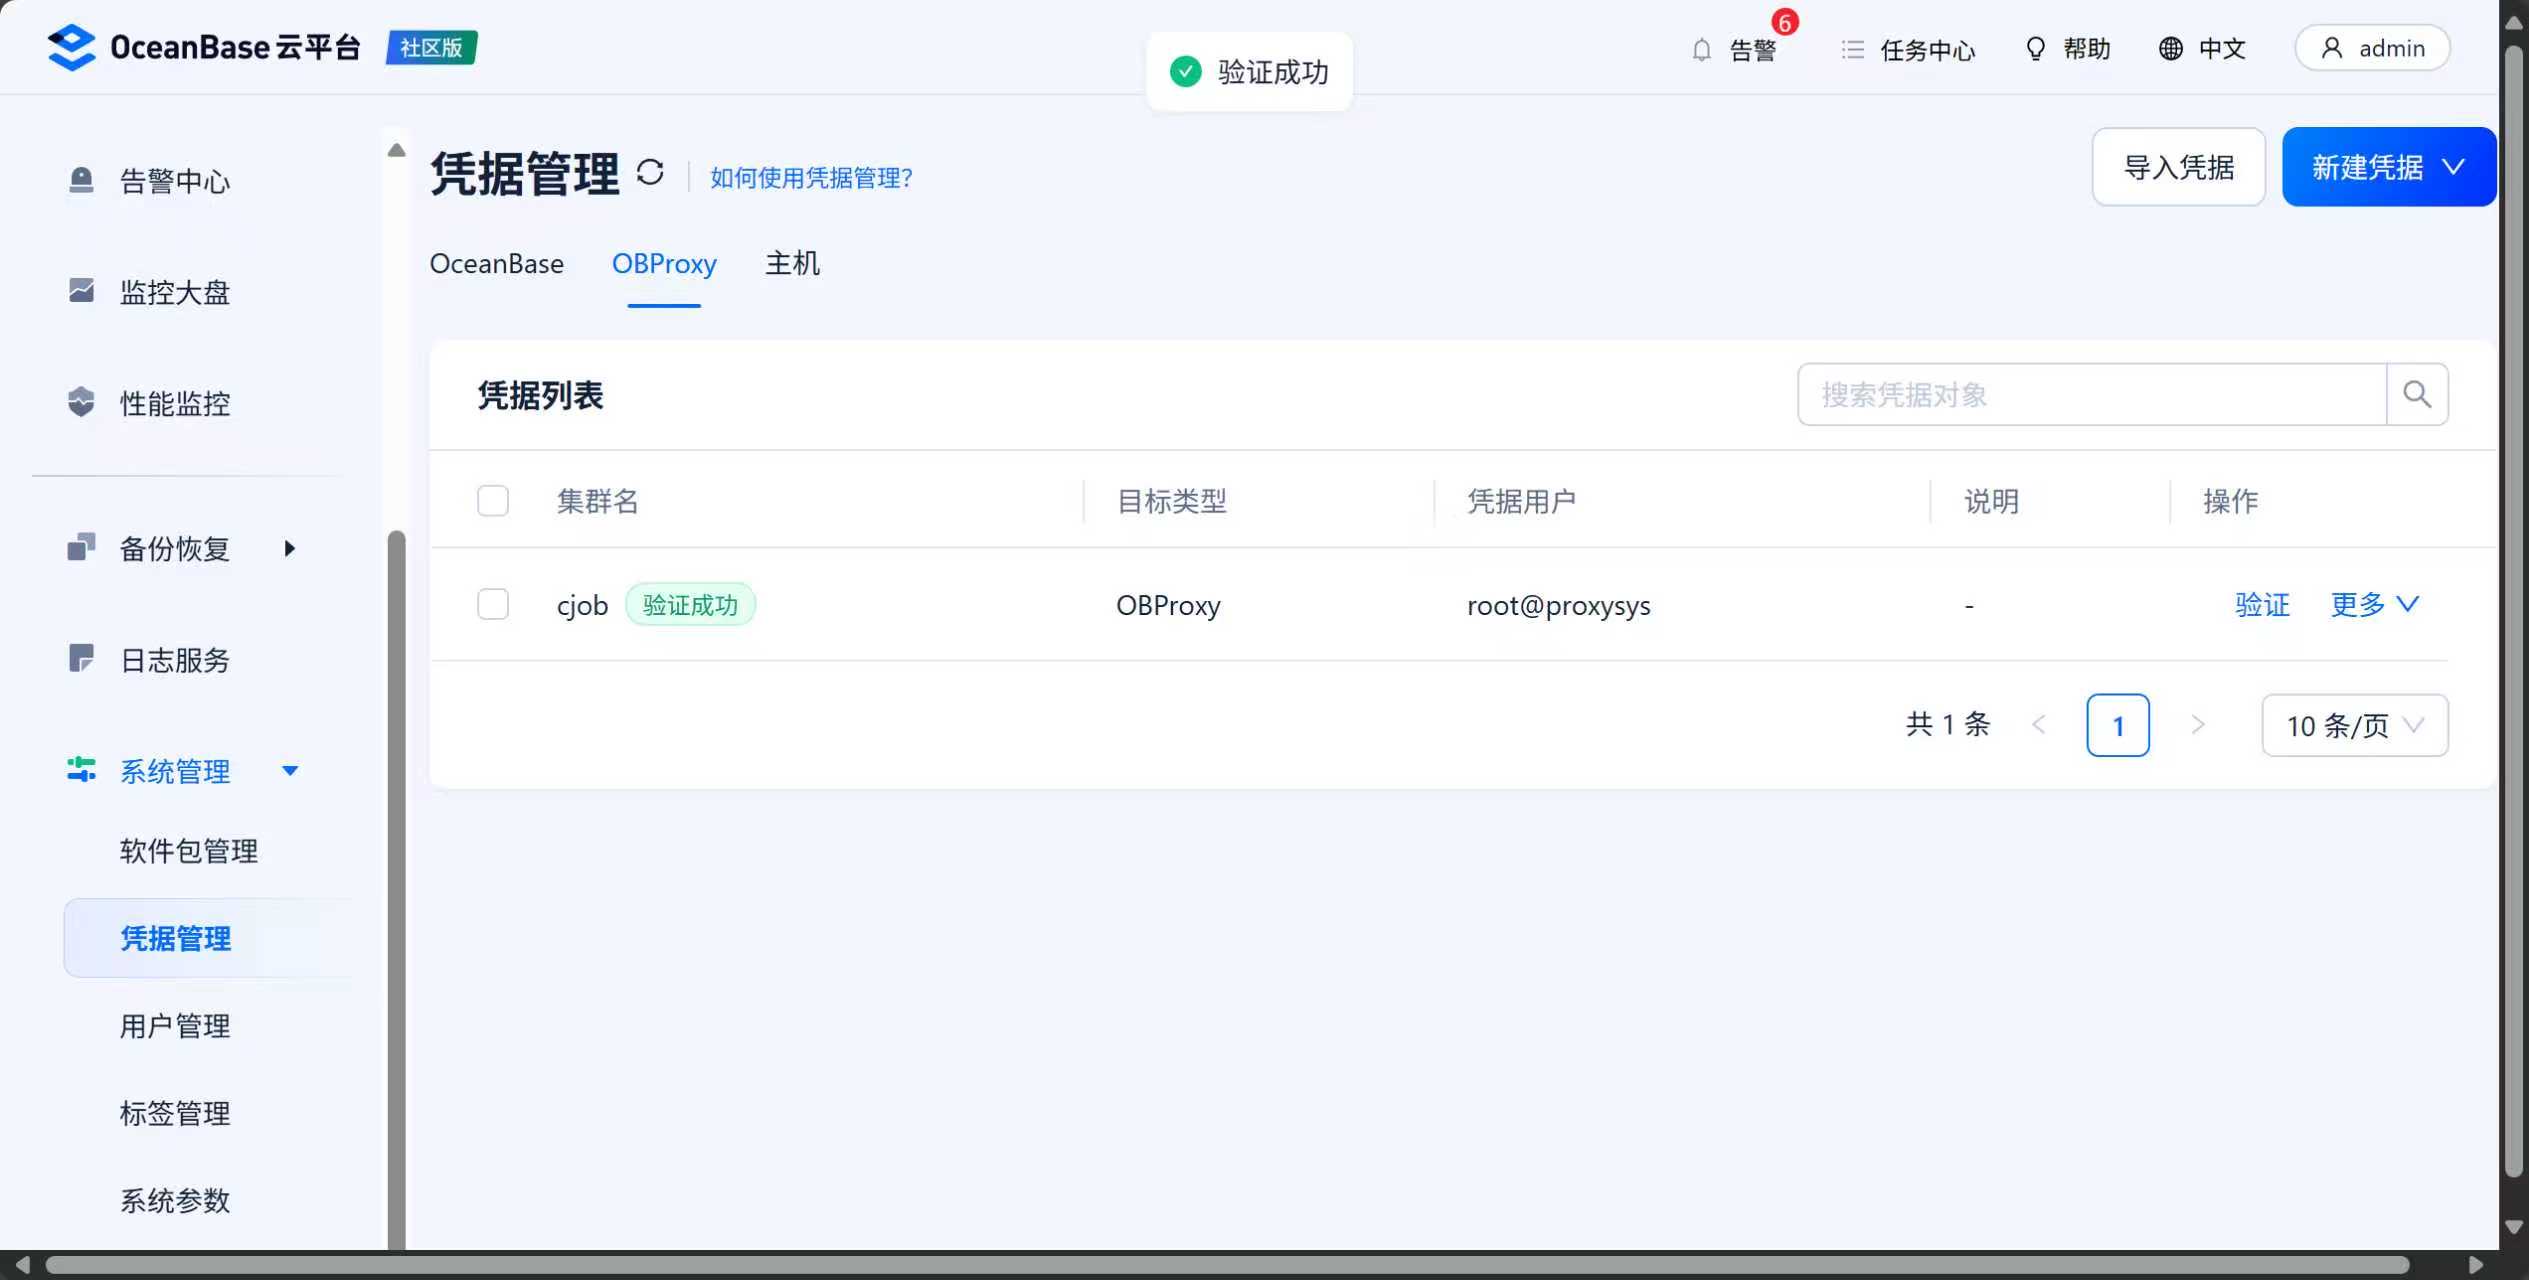Click the previous page arrow
This screenshot has width=2529, height=1280.
tap(2039, 725)
